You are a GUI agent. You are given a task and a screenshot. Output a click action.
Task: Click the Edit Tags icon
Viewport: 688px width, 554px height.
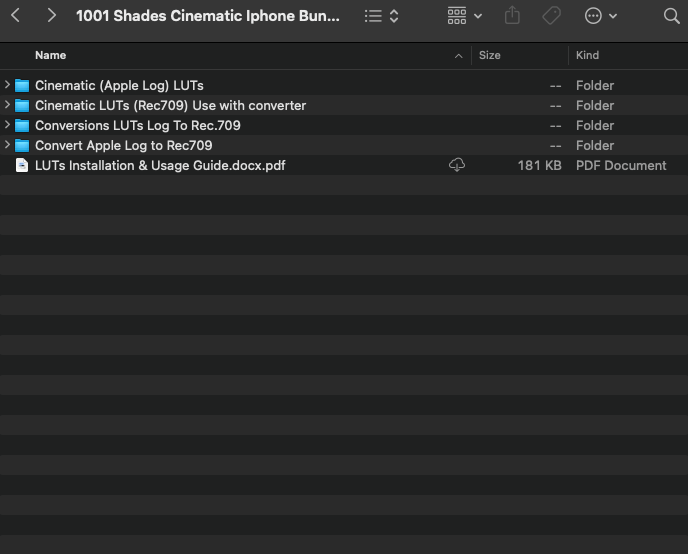[551, 16]
